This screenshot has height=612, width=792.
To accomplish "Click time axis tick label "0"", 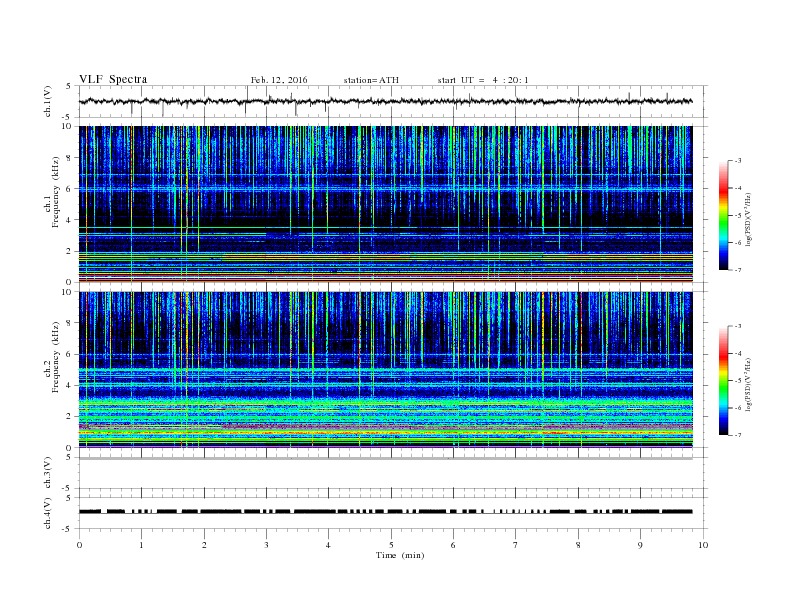I will [79, 545].
